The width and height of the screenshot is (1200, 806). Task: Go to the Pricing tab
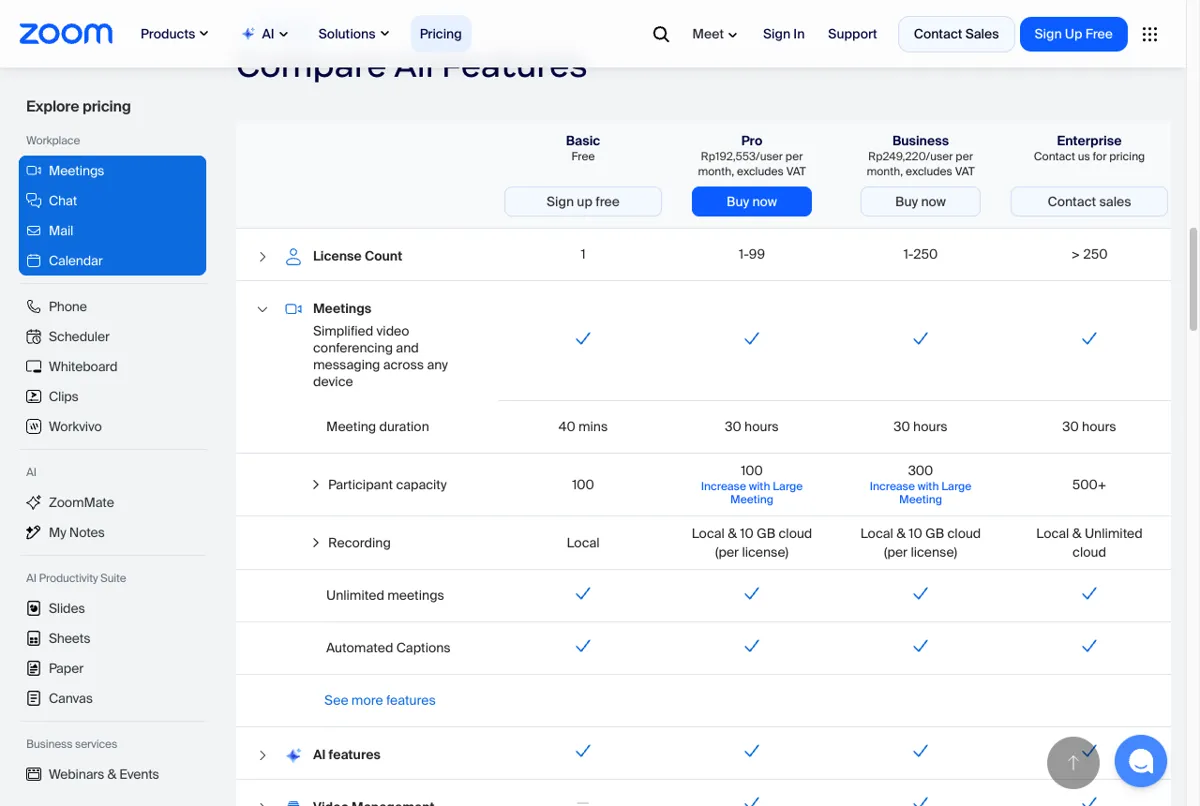pos(441,34)
